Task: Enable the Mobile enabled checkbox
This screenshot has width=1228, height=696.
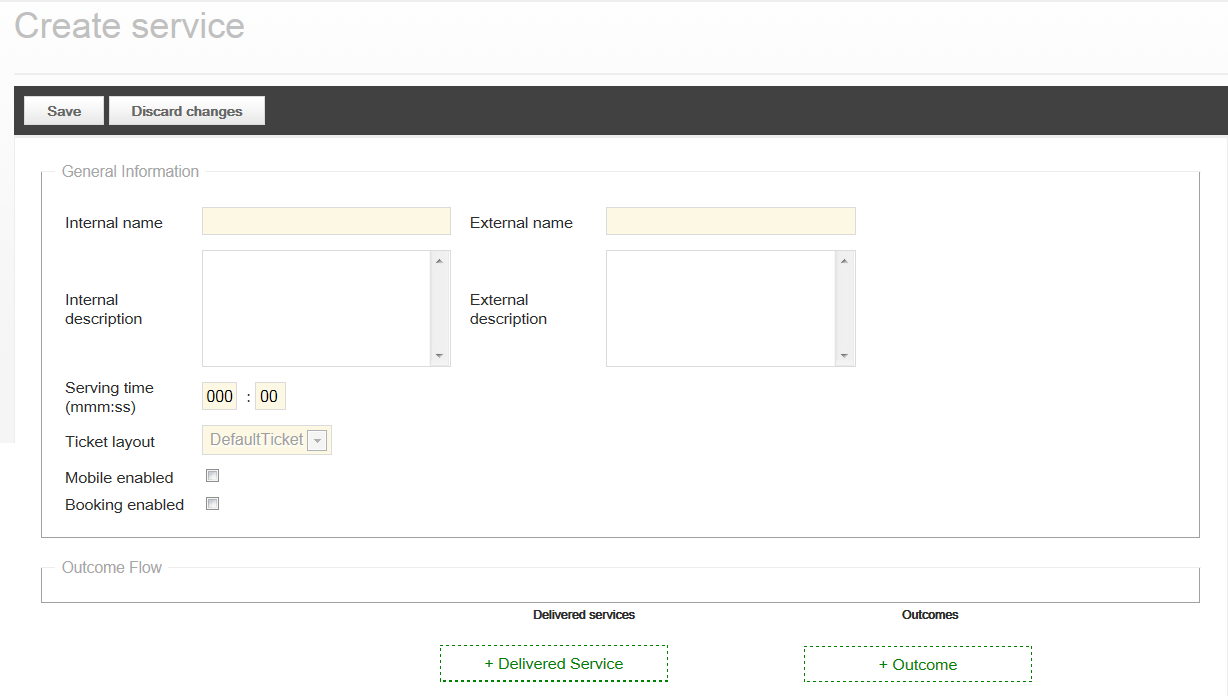Action: click(x=212, y=476)
